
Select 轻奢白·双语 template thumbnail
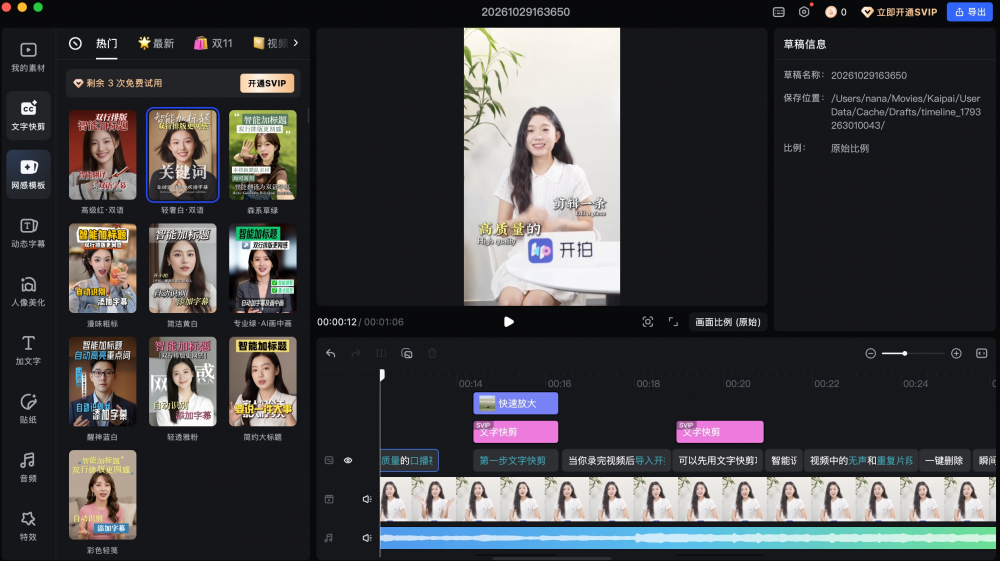point(182,155)
